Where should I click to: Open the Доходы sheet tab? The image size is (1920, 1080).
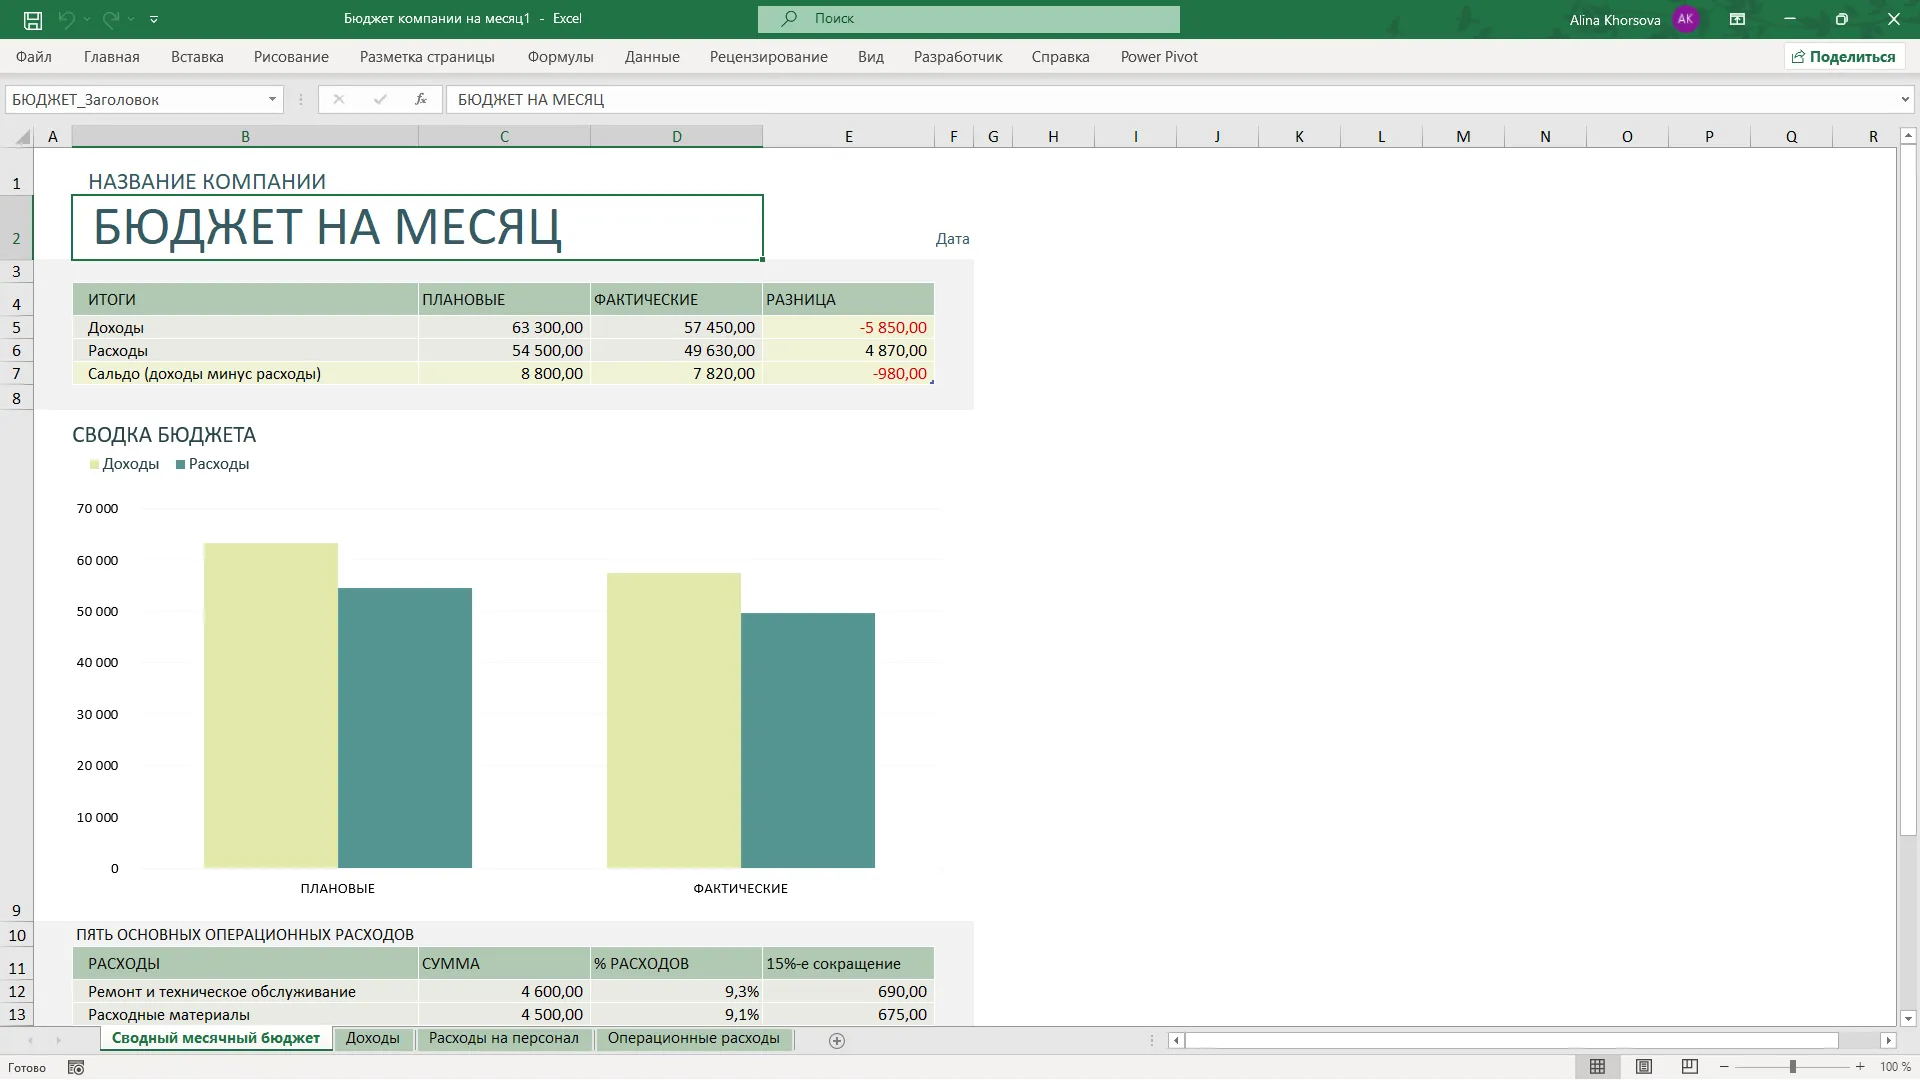pyautogui.click(x=373, y=1038)
